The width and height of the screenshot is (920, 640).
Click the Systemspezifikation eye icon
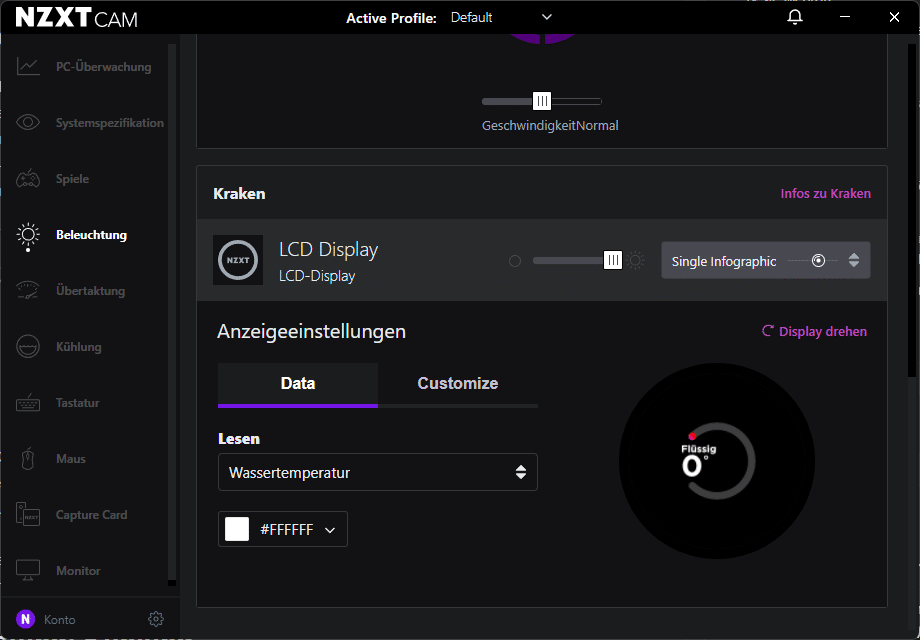[x=28, y=123]
